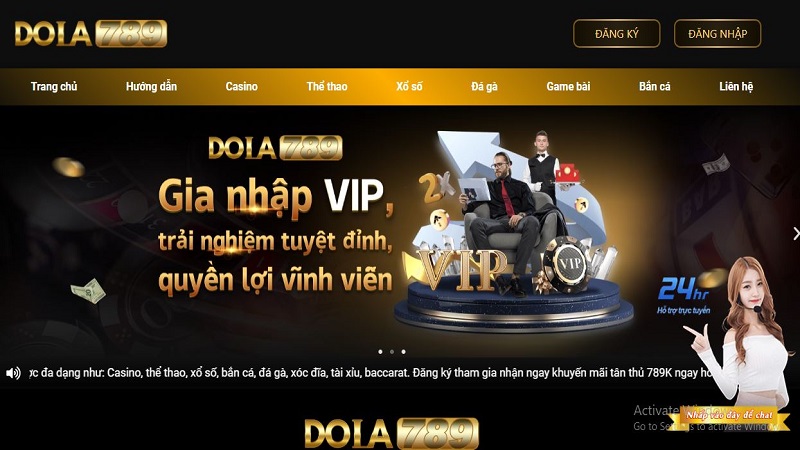Open the Thể thao menu item

(327, 86)
